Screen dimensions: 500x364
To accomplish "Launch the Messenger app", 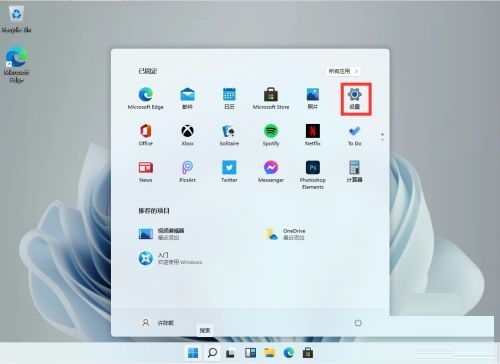I will (271, 171).
